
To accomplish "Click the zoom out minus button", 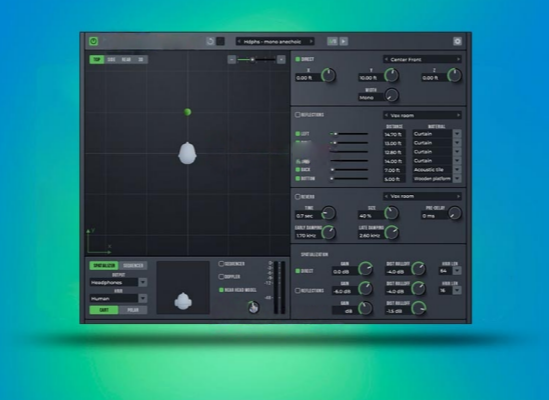I will [x=231, y=60].
